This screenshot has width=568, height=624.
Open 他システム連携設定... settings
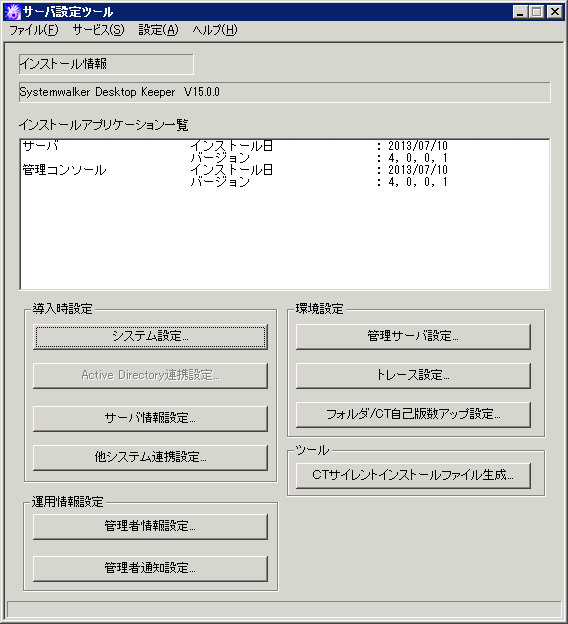coord(150,458)
